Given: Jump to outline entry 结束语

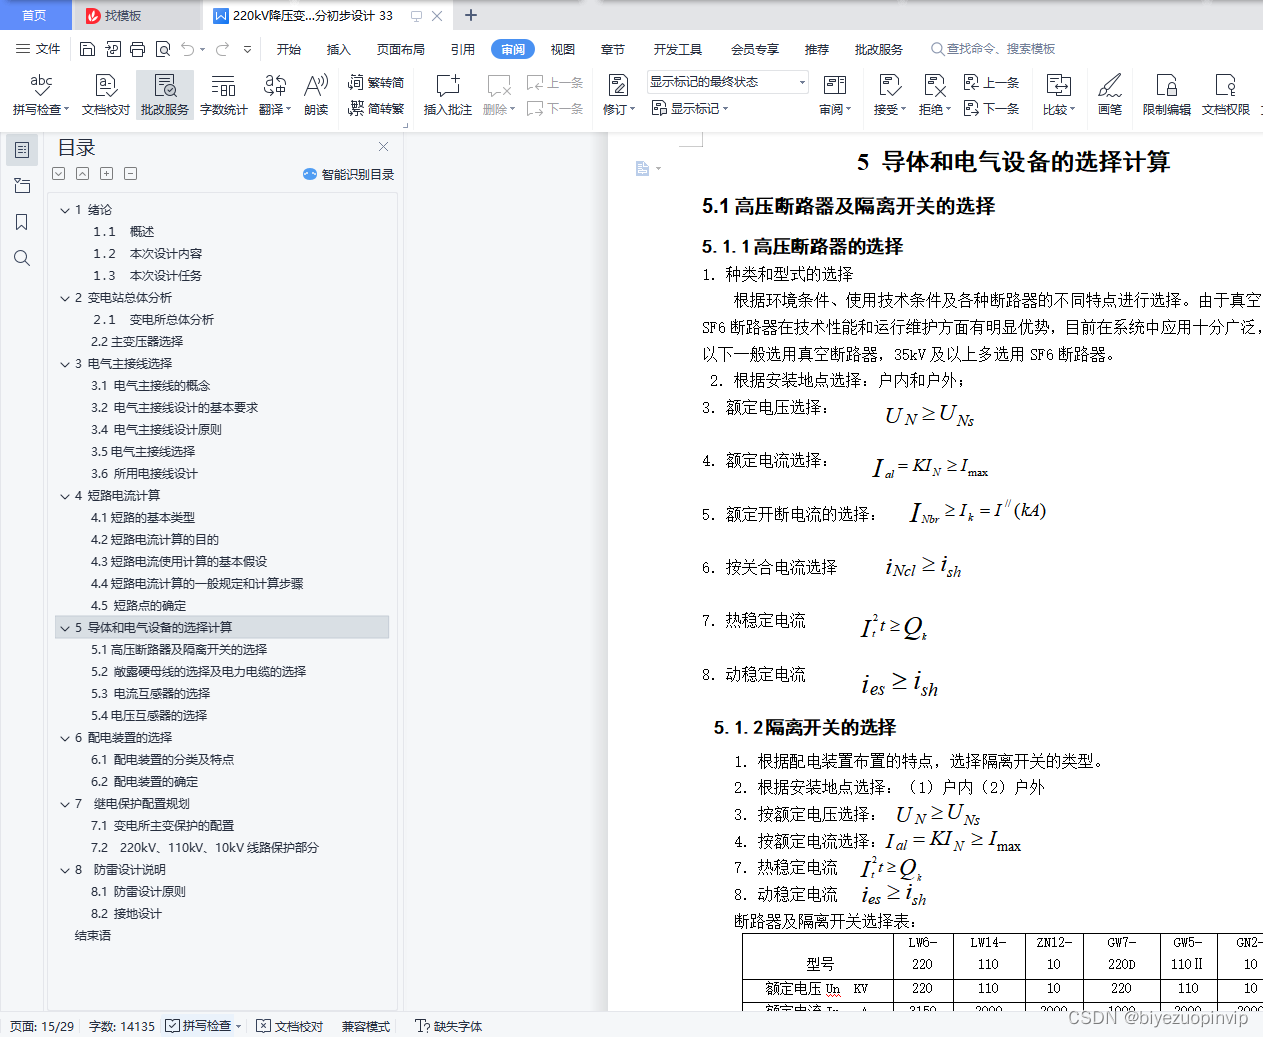Looking at the screenshot, I should (93, 936).
